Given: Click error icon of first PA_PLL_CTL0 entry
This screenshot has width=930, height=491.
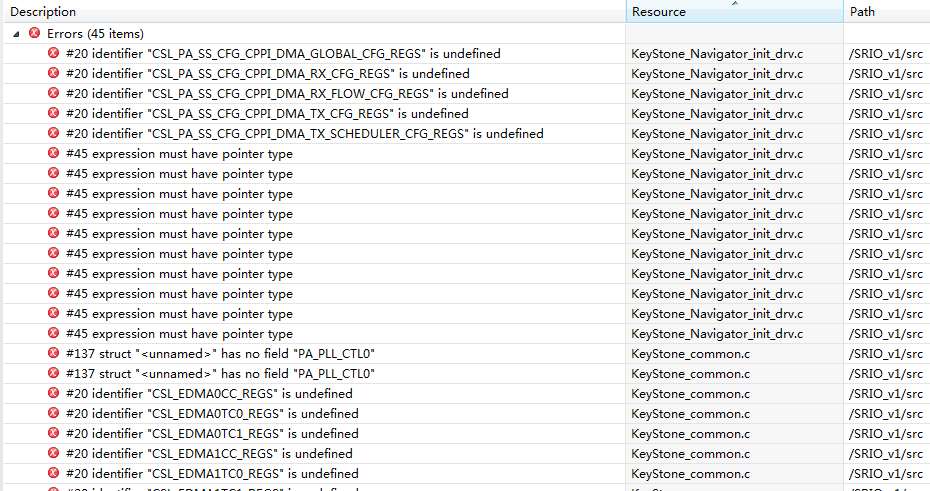Looking at the screenshot, I should coord(54,354).
